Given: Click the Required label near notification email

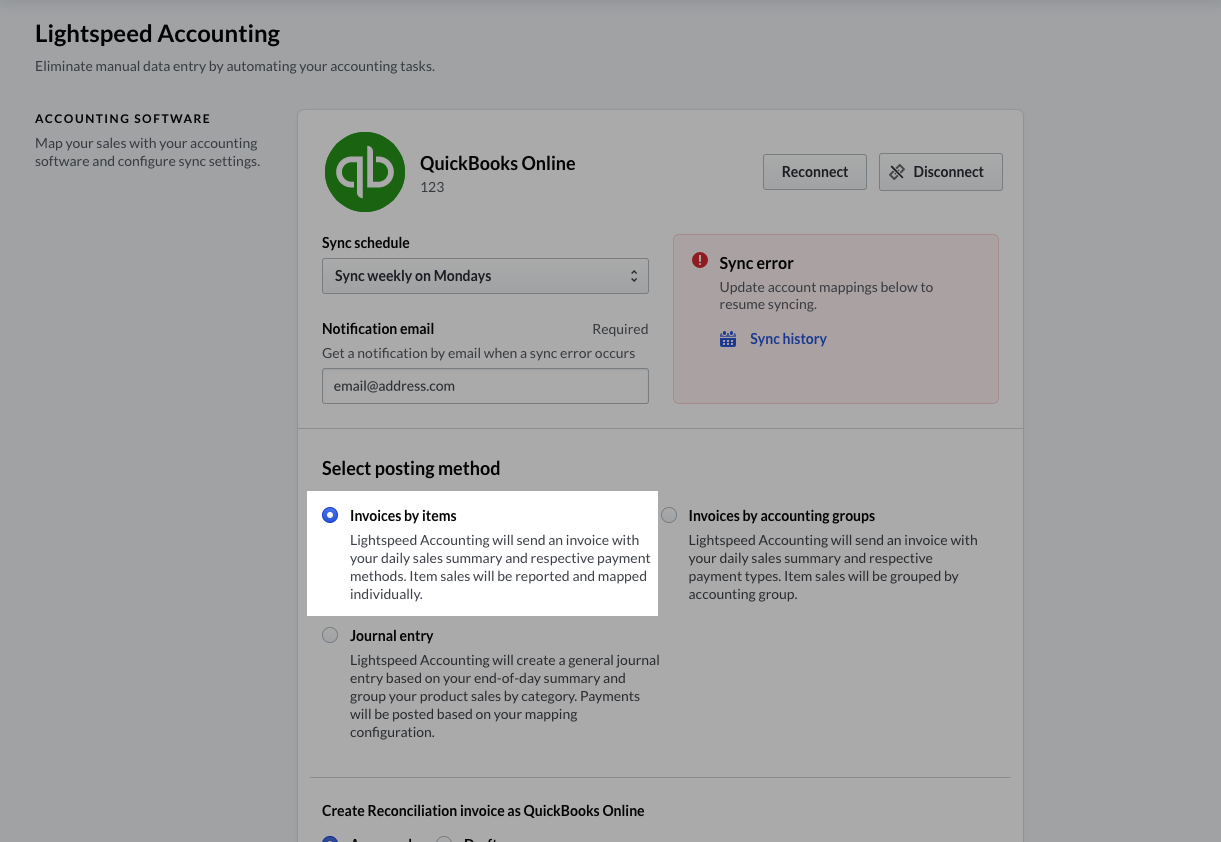Looking at the screenshot, I should [620, 328].
